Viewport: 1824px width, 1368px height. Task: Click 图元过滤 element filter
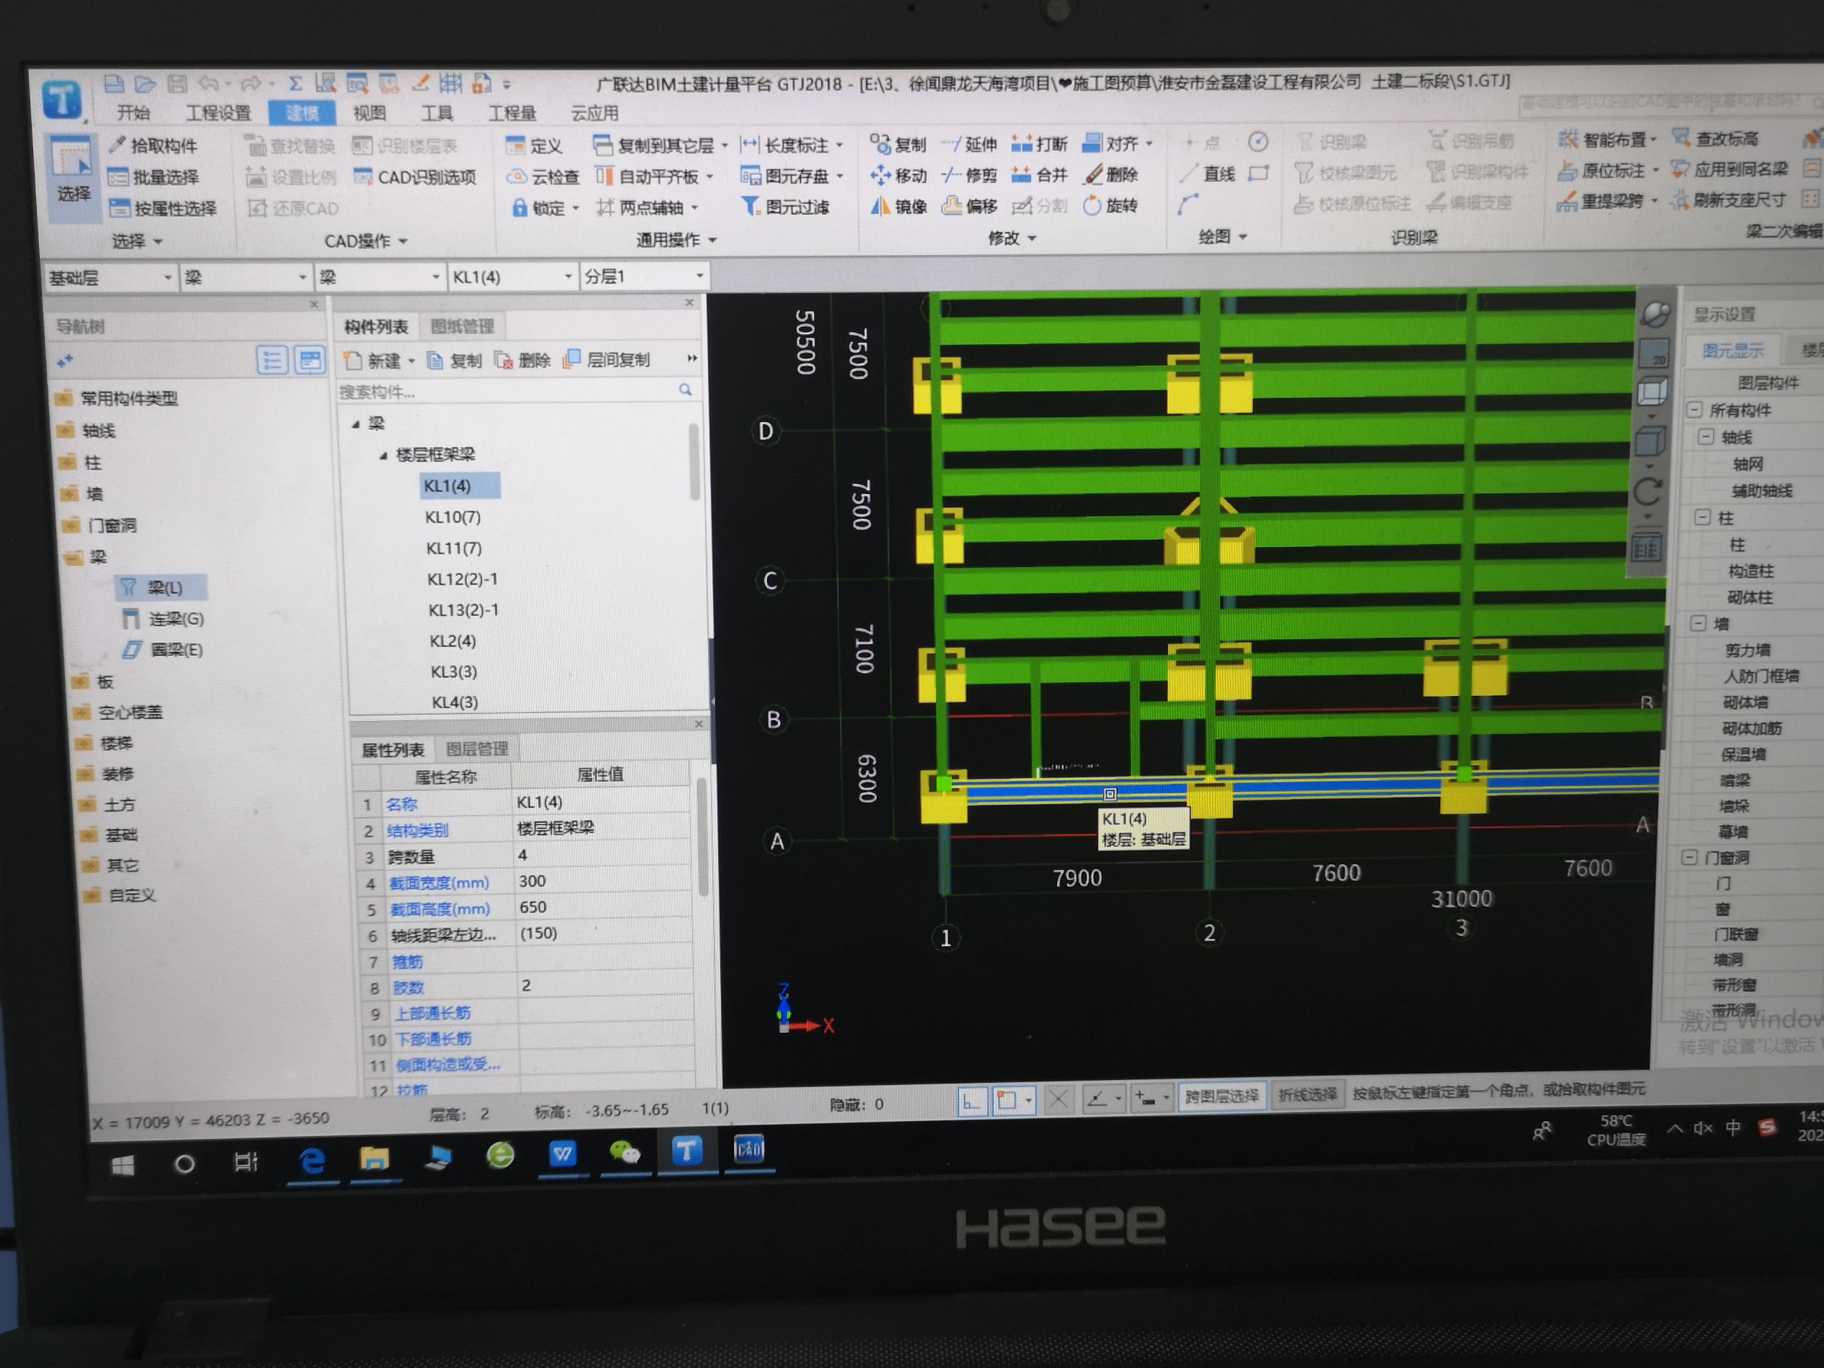[785, 207]
